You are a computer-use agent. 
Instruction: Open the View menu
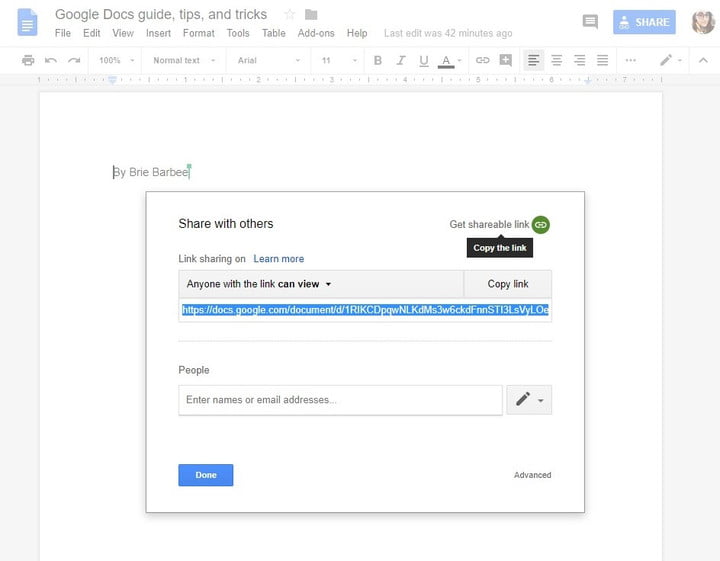pos(123,33)
